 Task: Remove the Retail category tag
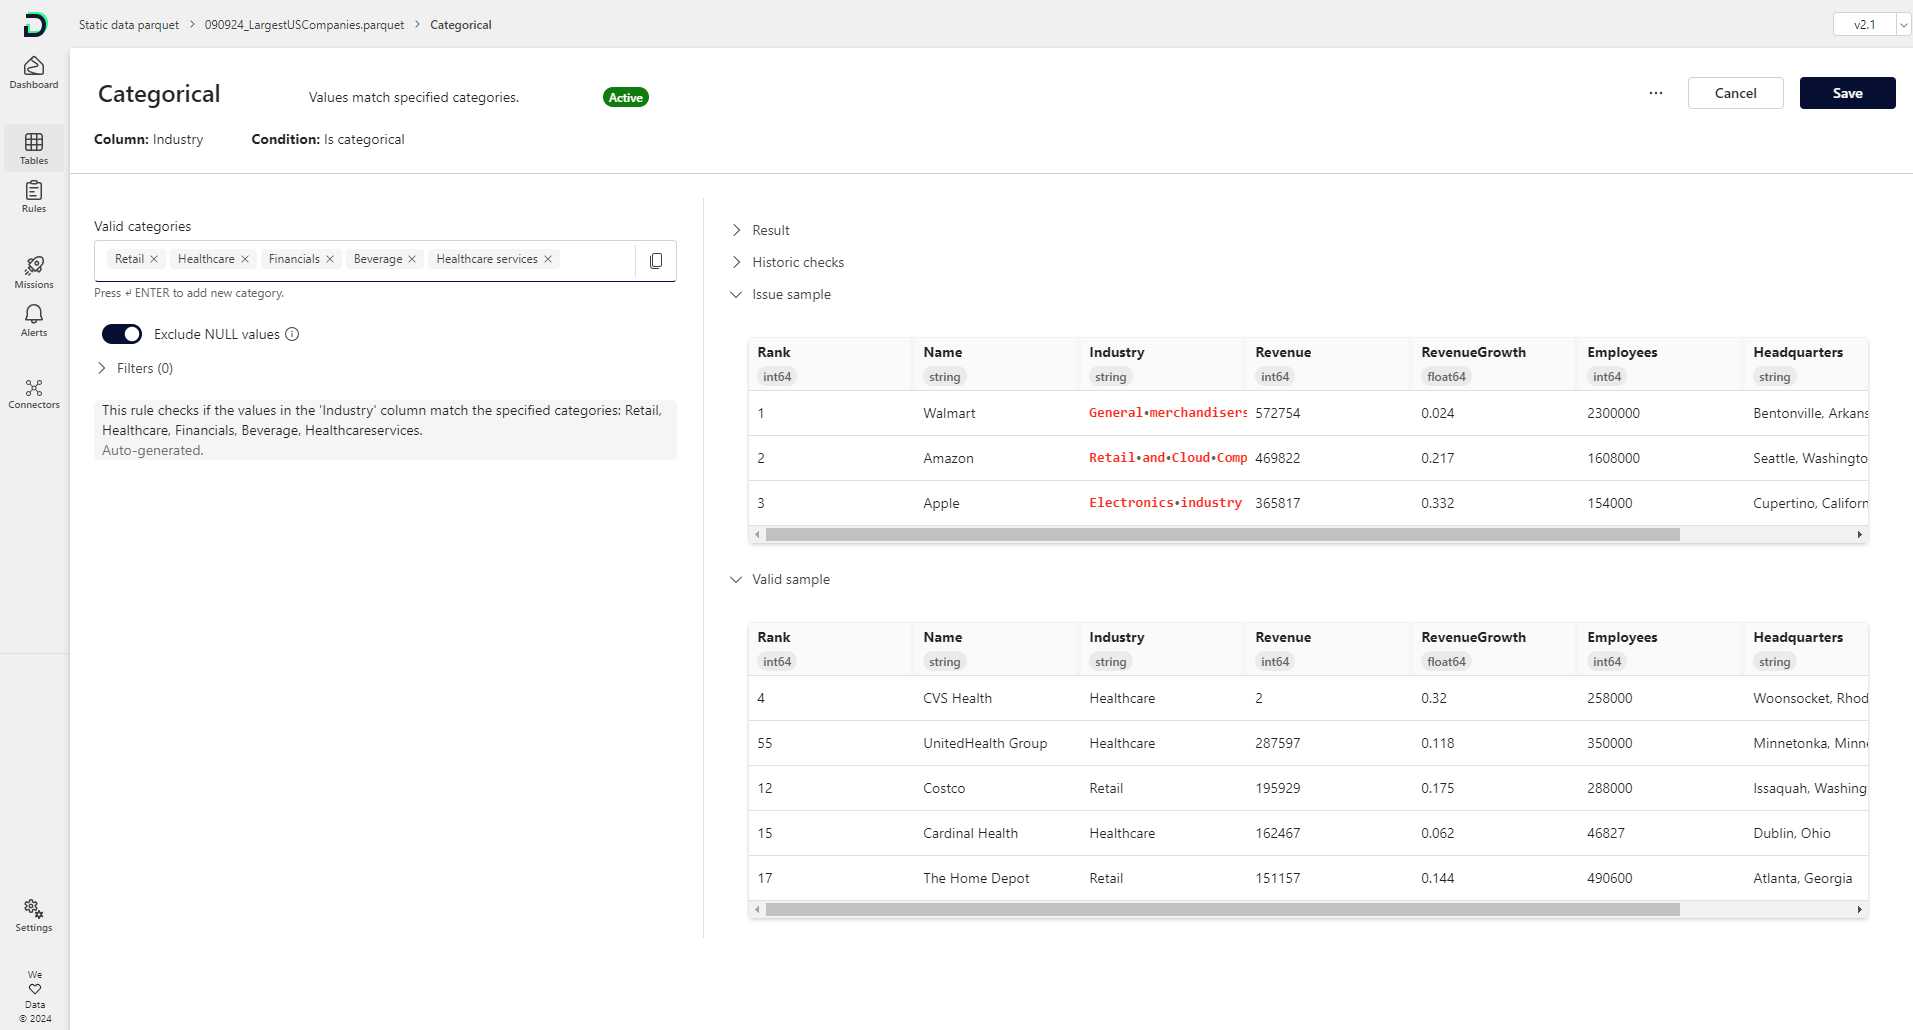click(154, 259)
